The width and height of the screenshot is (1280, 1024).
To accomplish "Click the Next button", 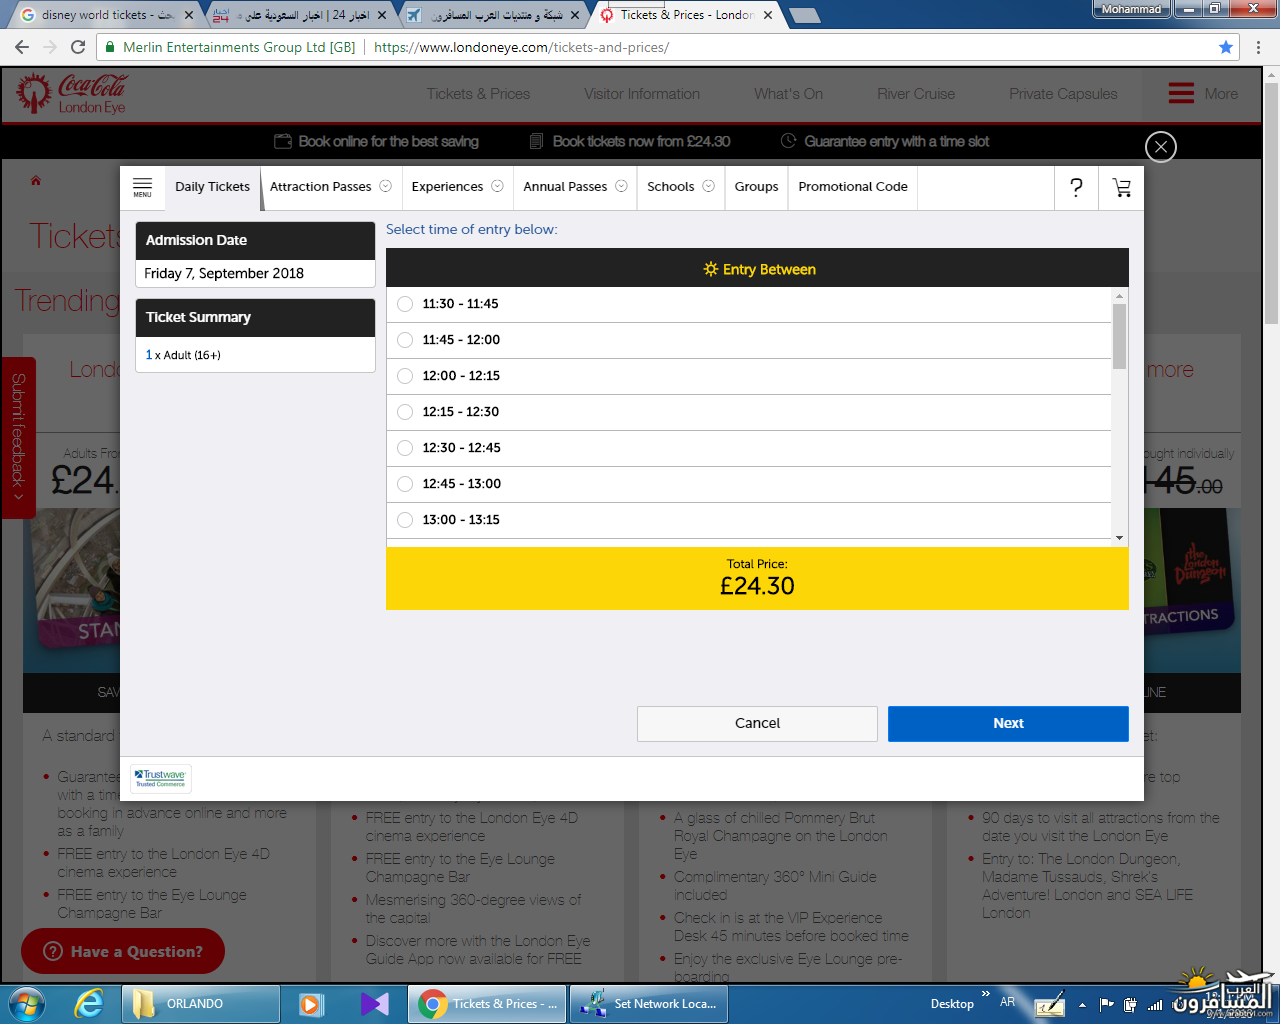I will [x=1008, y=724].
